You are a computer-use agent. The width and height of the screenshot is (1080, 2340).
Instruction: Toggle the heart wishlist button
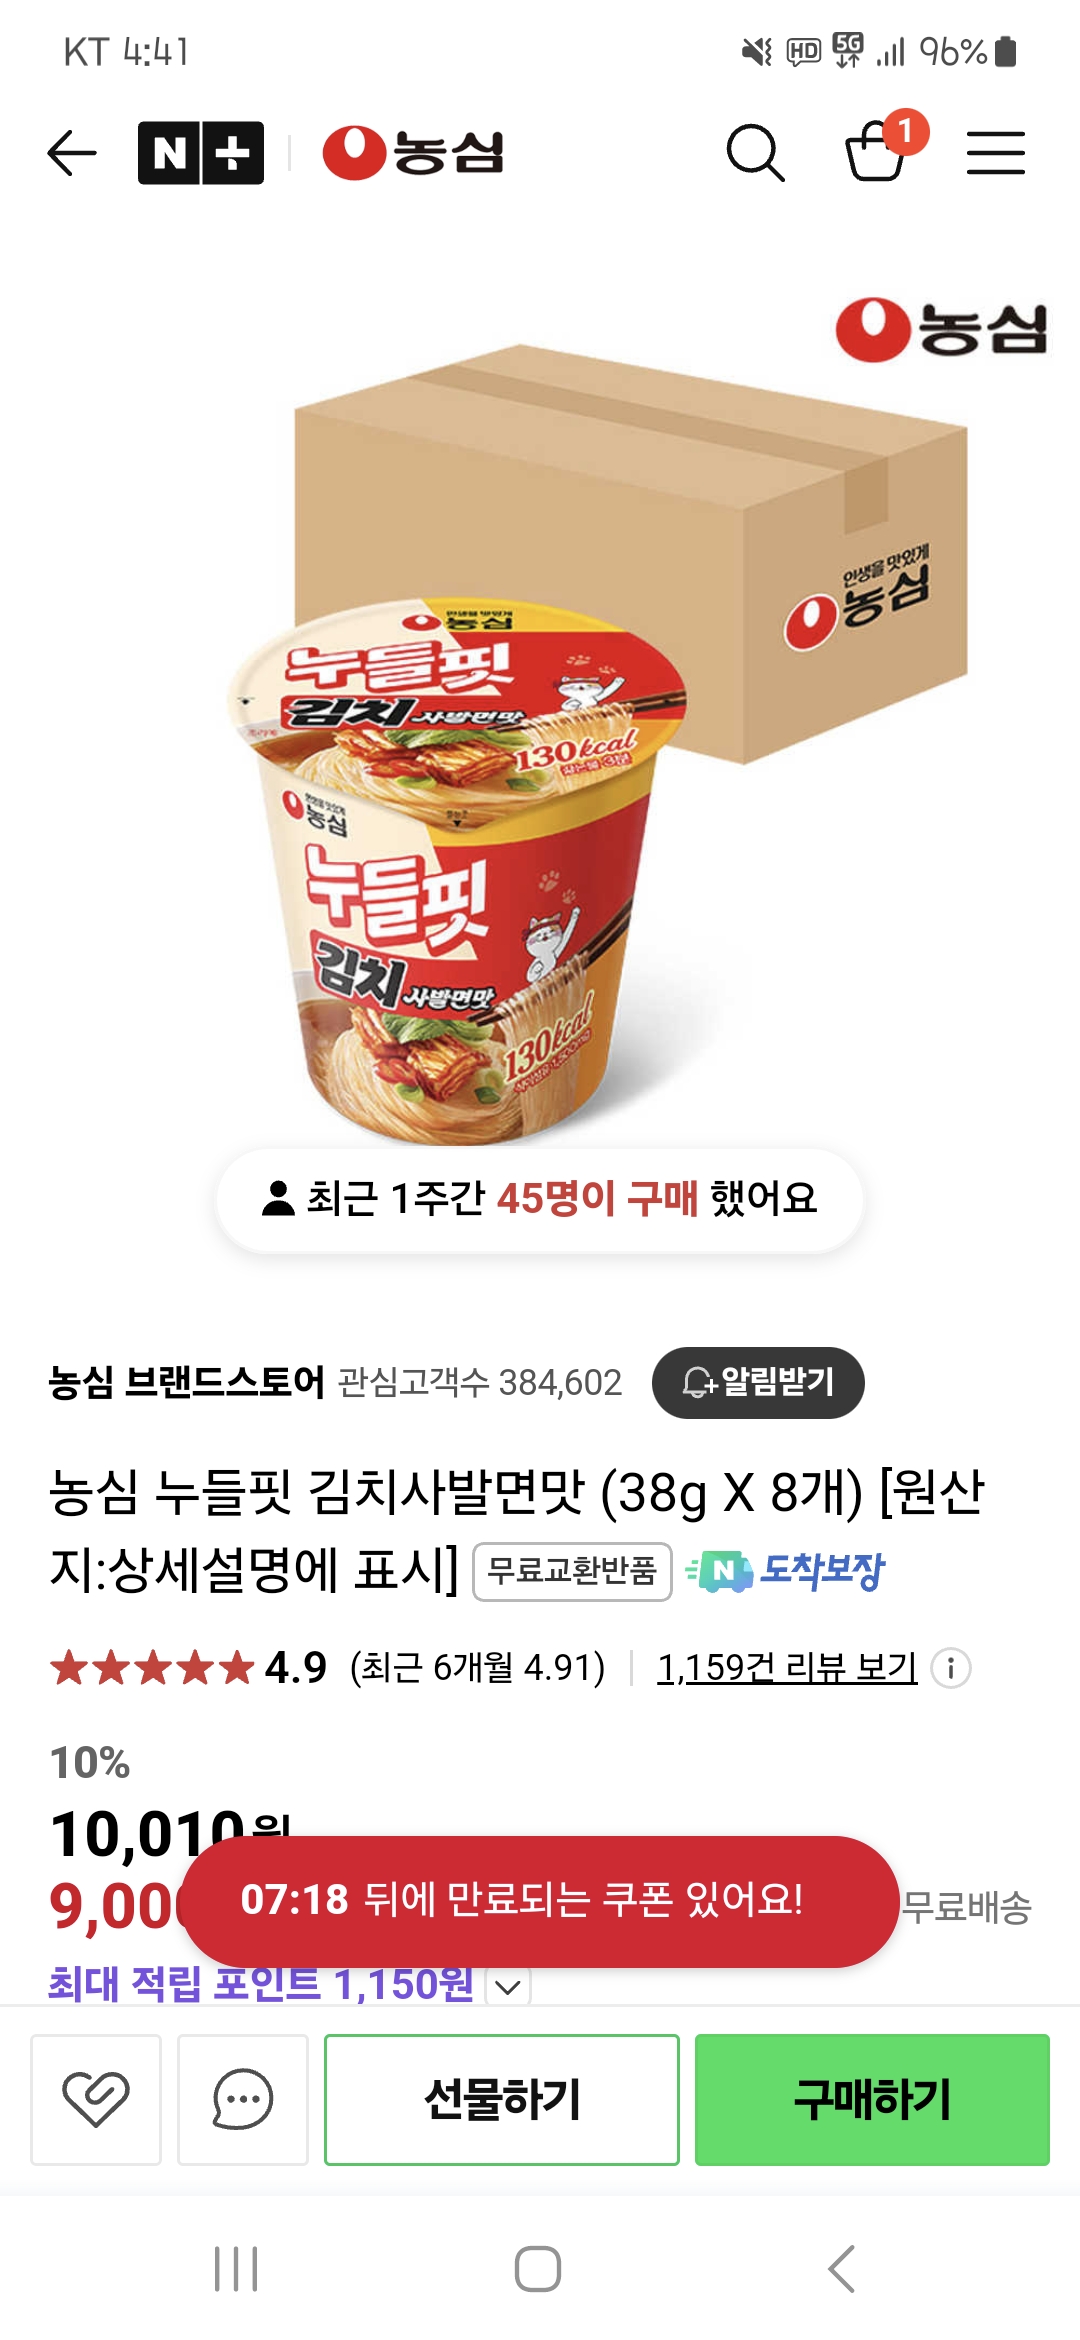[x=96, y=2099]
